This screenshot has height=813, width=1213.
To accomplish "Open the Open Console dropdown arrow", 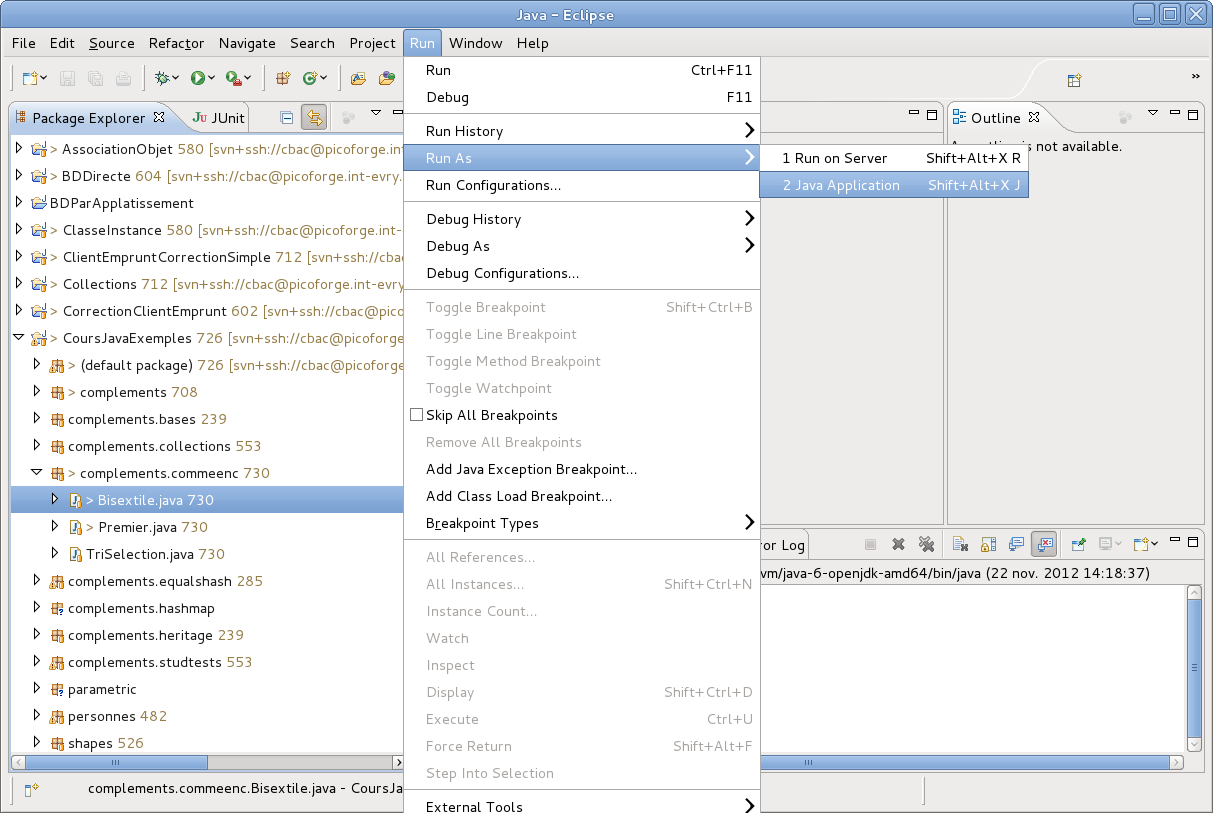I will click(1154, 544).
